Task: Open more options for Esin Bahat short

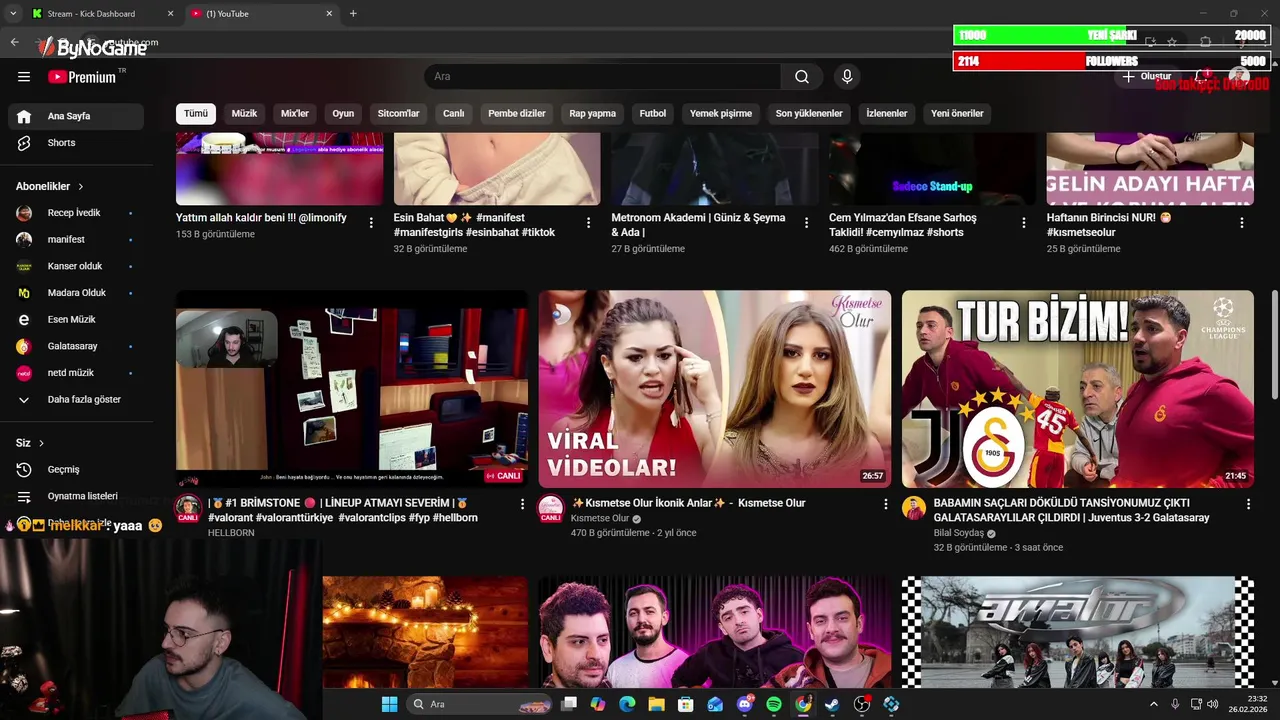Action: click(588, 223)
